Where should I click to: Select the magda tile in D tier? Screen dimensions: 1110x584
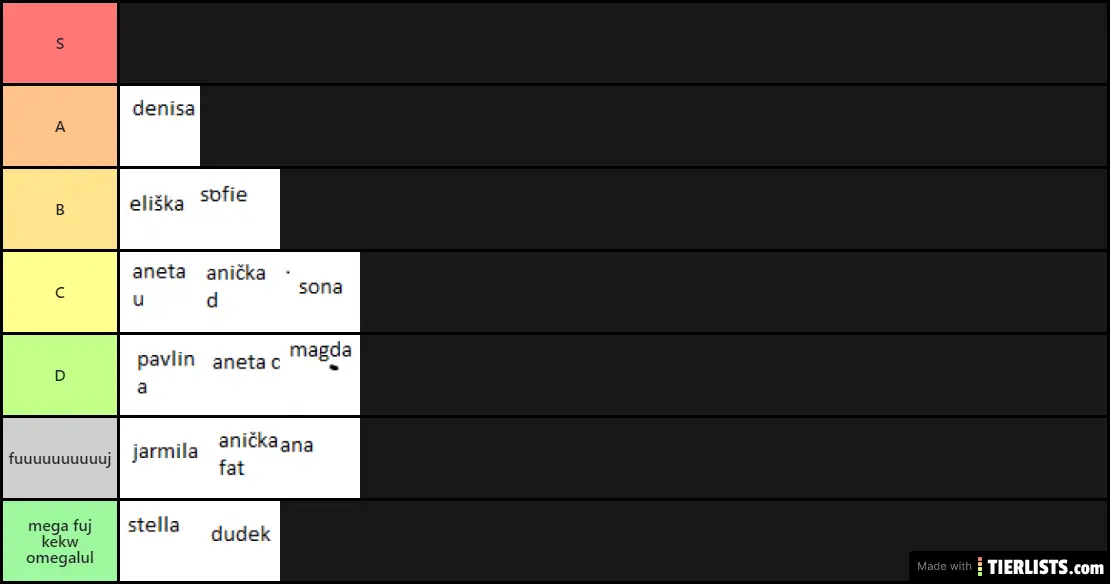320,375
